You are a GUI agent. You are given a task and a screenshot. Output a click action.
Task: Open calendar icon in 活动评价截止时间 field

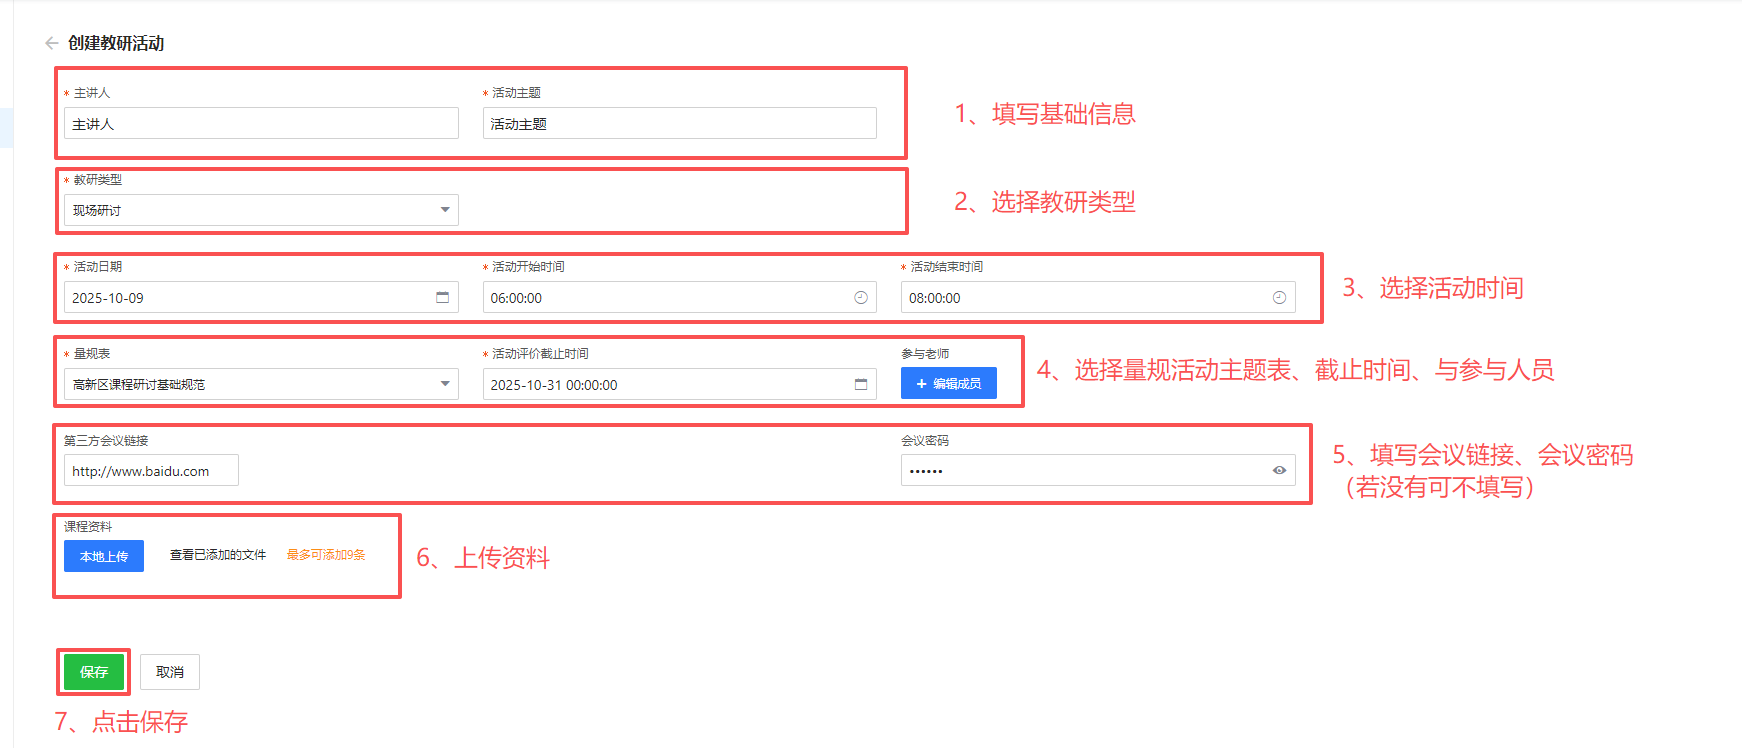coord(860,384)
